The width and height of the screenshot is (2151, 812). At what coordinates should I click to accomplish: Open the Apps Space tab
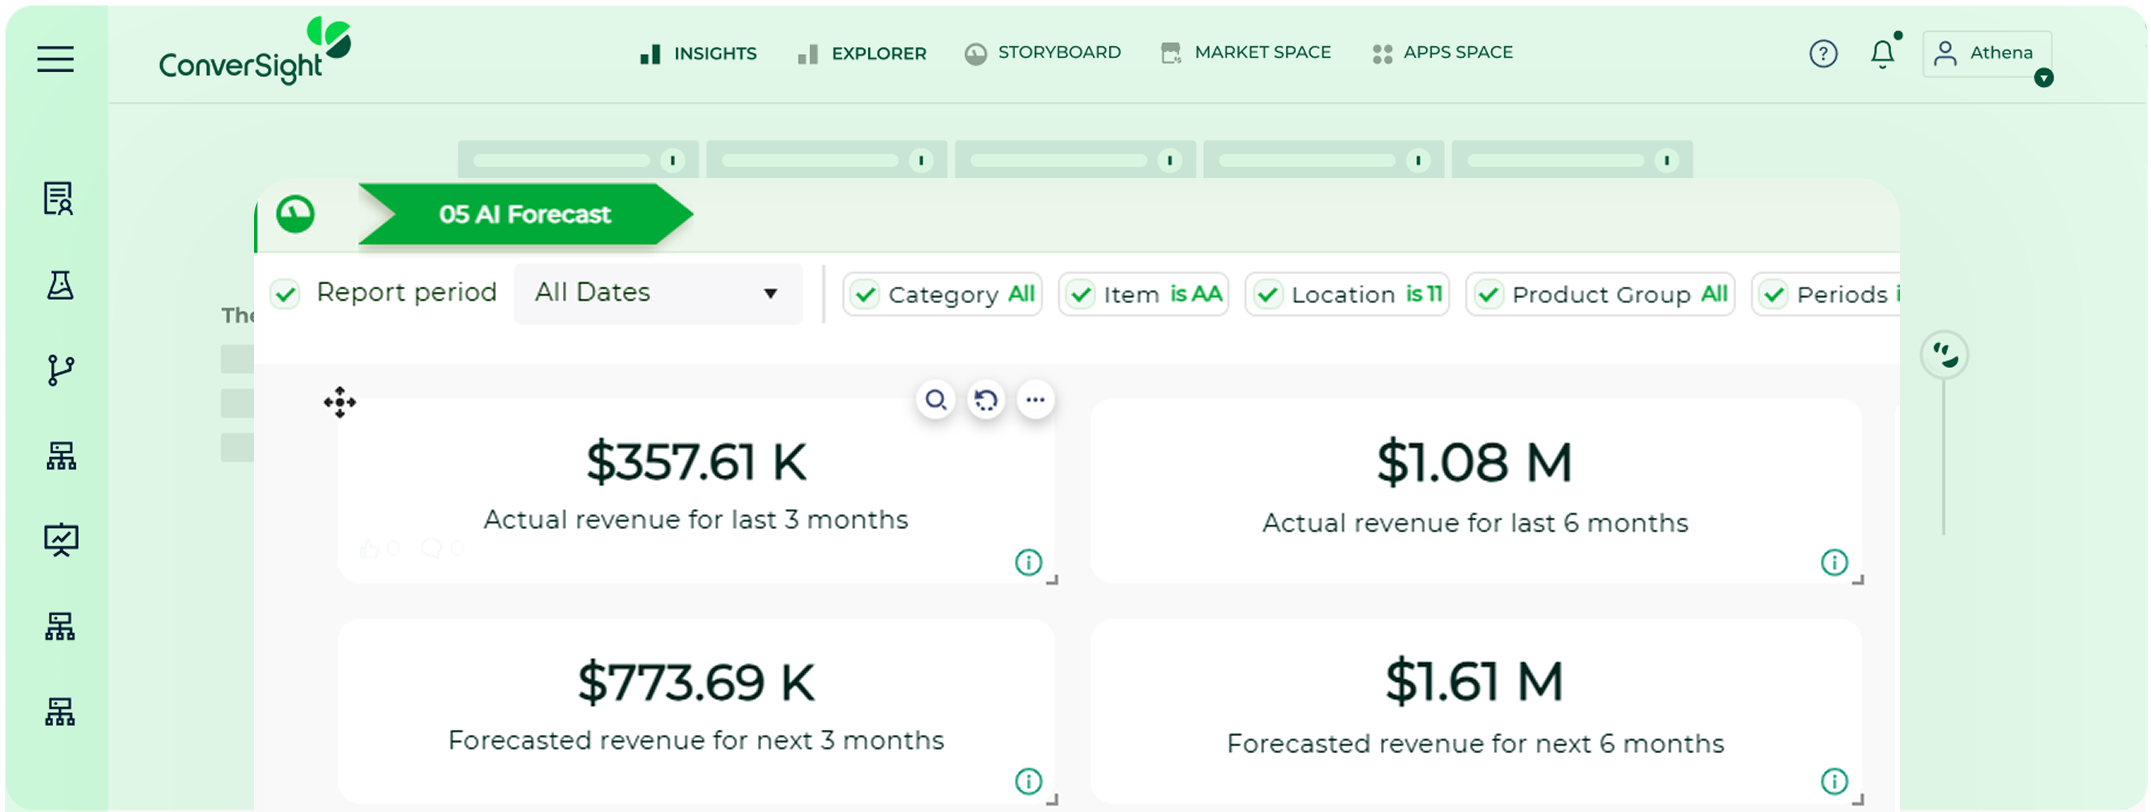[1442, 53]
